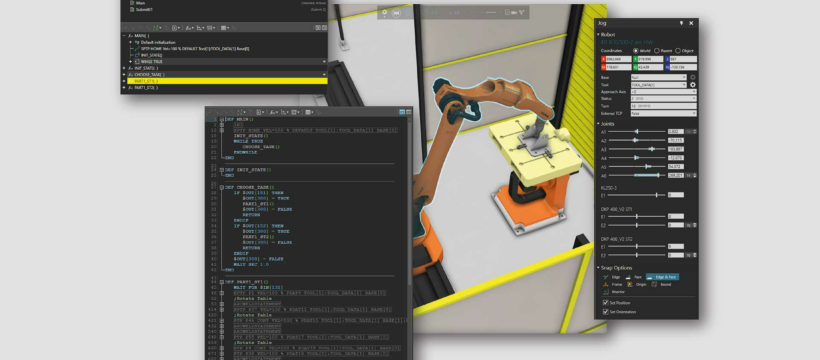Toggle Set Position checkbox
Viewport: 820px width, 360px height.
[x=606, y=303]
